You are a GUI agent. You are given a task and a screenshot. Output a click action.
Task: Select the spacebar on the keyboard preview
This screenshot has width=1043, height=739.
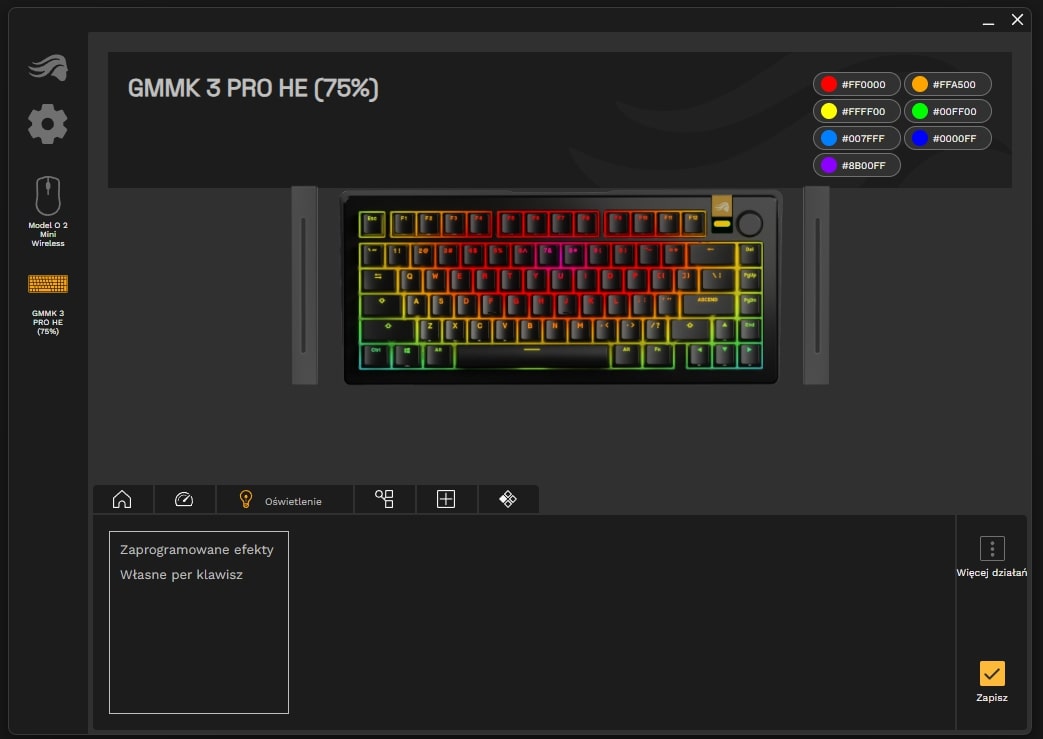click(532, 355)
